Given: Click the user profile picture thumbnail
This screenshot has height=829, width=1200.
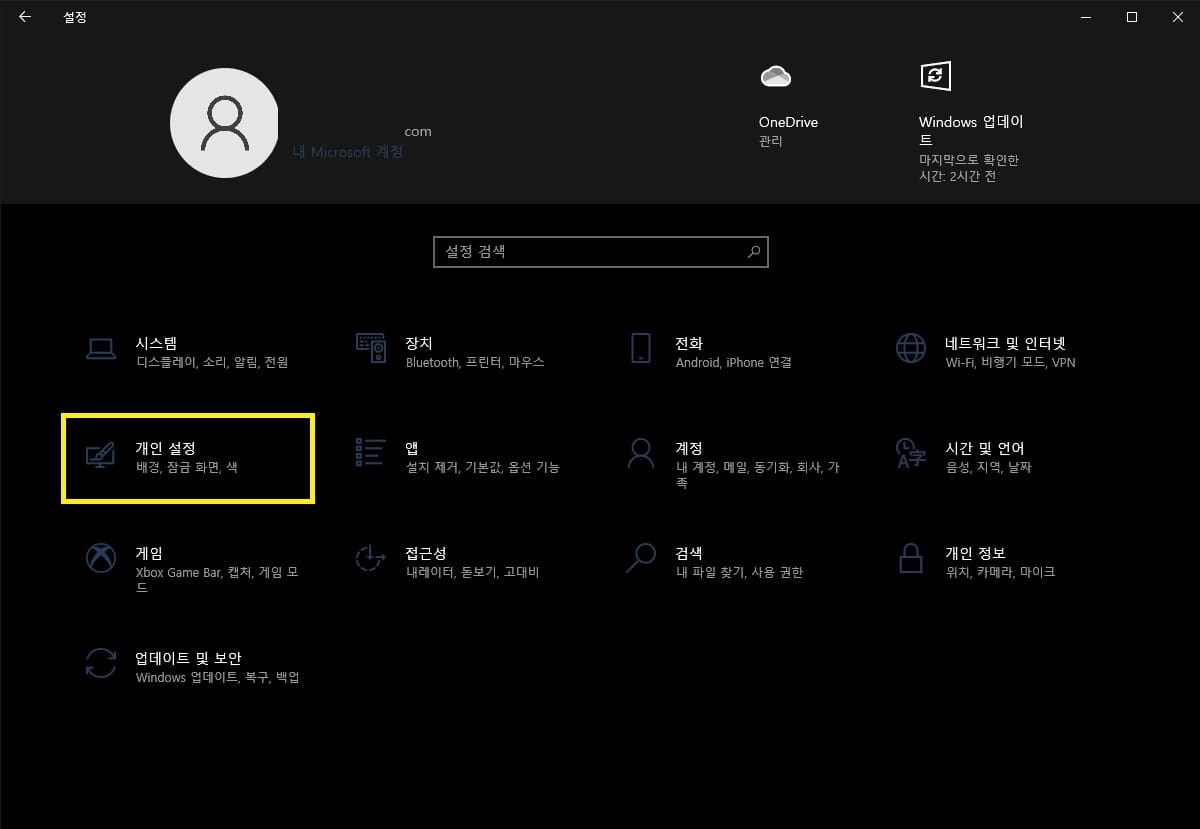Looking at the screenshot, I should (224, 123).
